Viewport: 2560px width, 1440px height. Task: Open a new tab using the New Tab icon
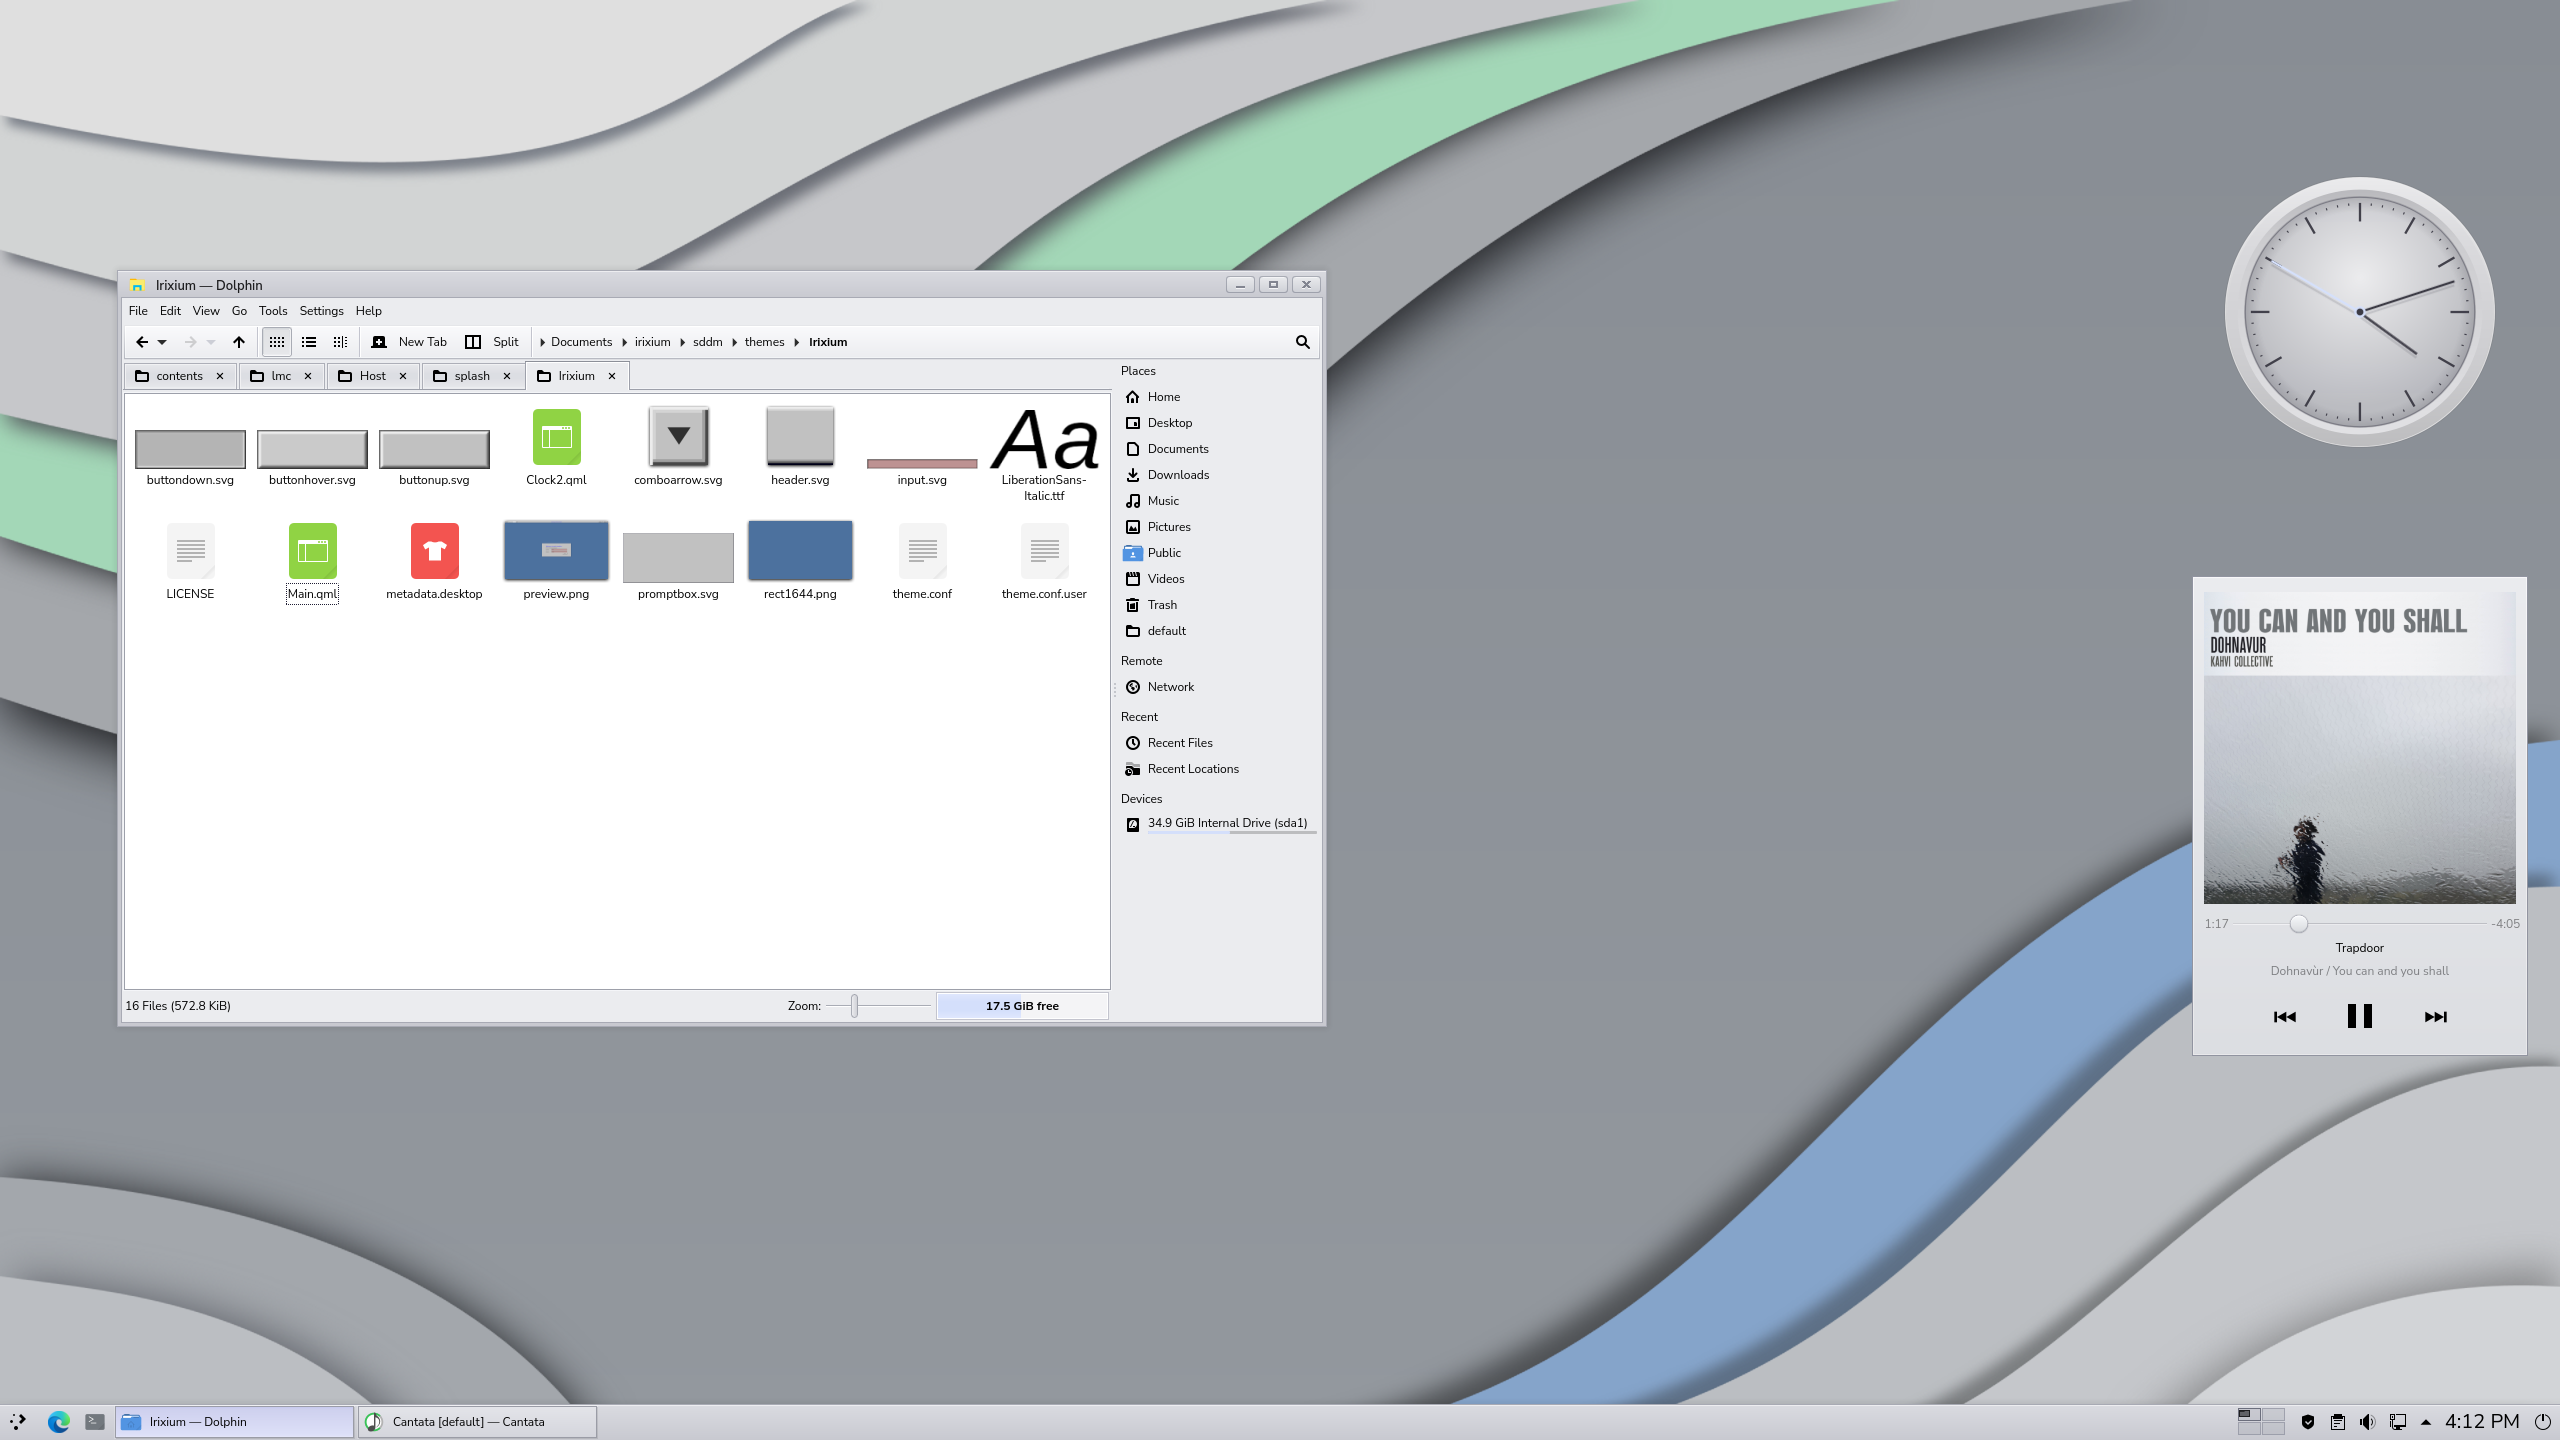pos(379,341)
